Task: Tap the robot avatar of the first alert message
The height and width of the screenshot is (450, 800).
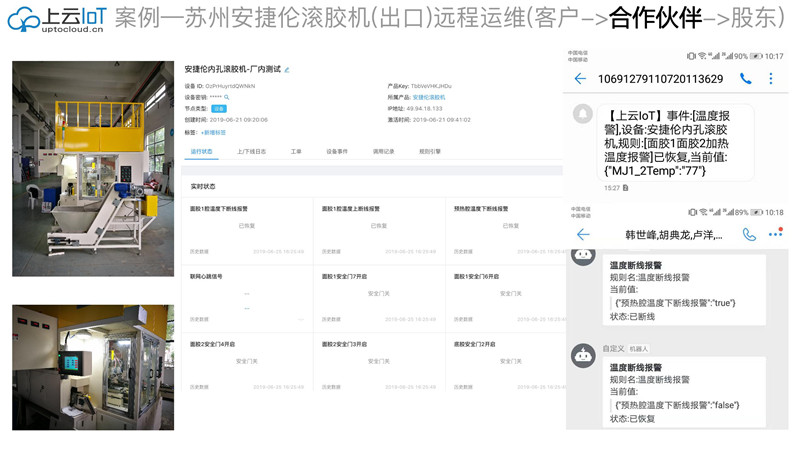Action: pos(582,256)
